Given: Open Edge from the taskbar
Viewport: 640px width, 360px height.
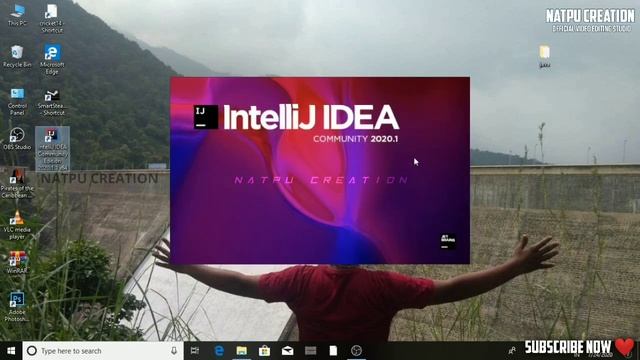Looking at the screenshot, I should [219, 351].
